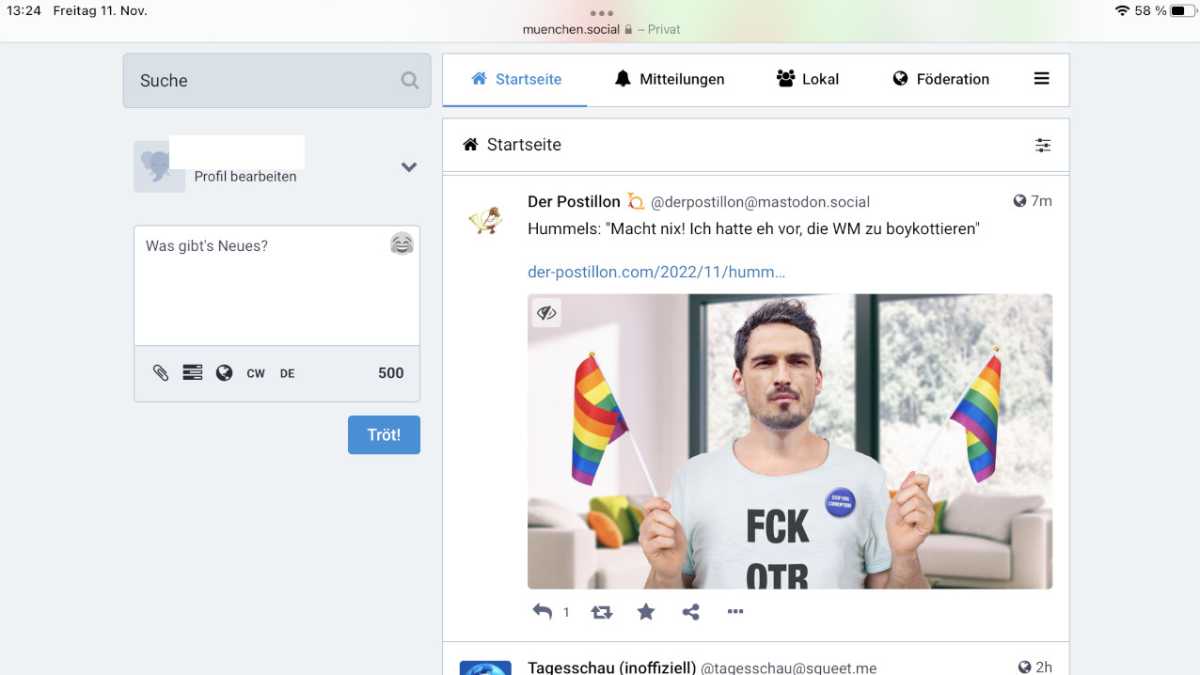Tap the battery 58 % indicator

[1164, 11]
